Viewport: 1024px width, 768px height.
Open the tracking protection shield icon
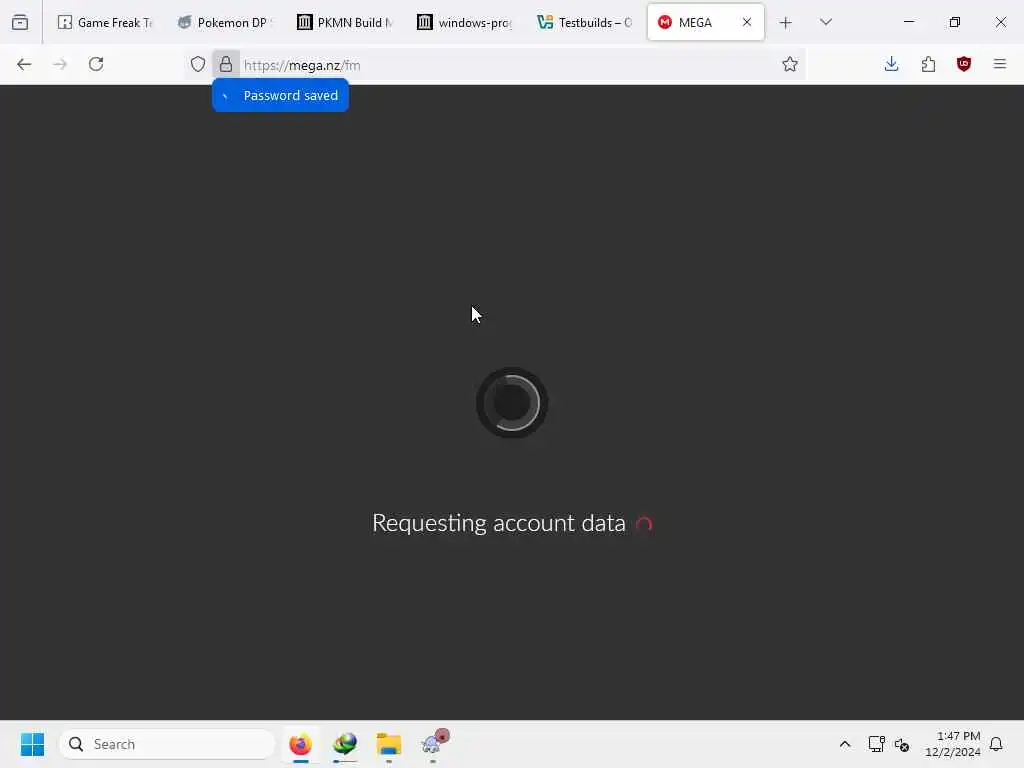click(198, 64)
